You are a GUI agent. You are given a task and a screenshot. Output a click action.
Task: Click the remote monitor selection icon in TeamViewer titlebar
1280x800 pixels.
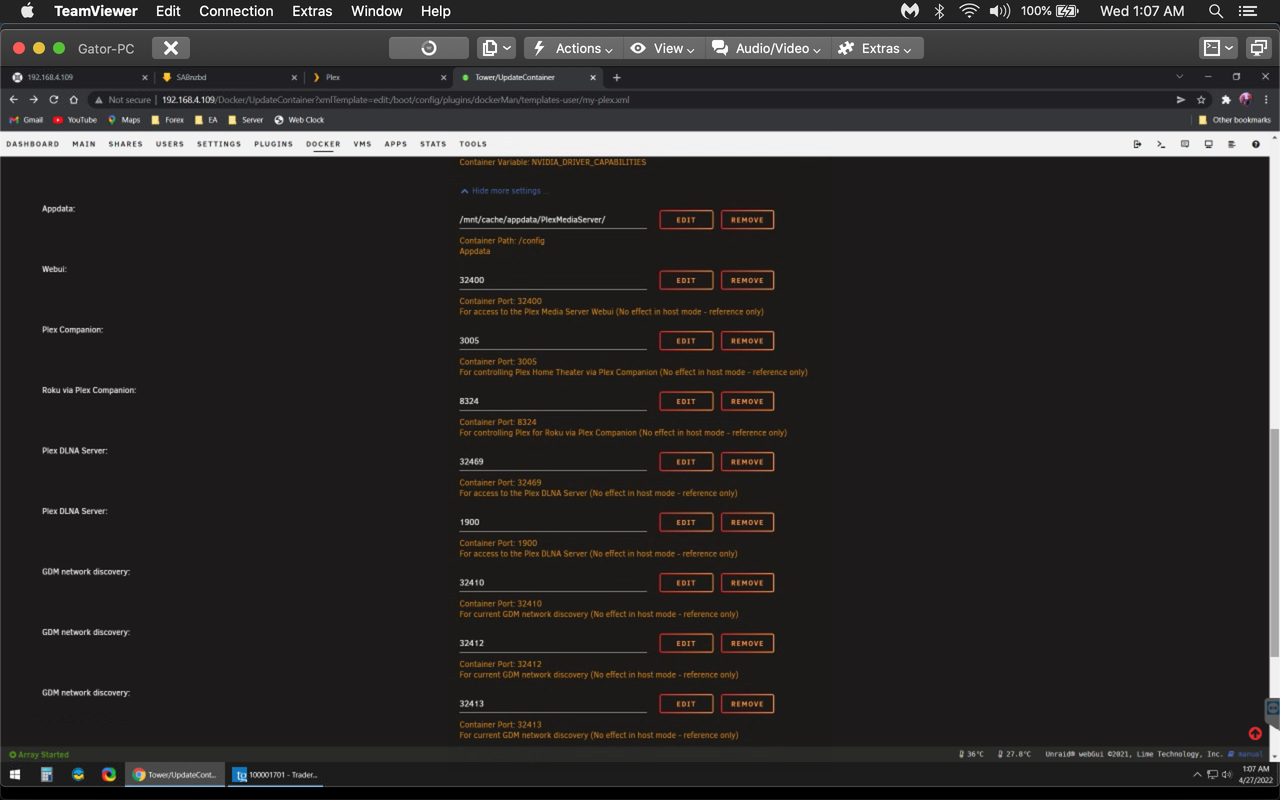(x=1258, y=47)
